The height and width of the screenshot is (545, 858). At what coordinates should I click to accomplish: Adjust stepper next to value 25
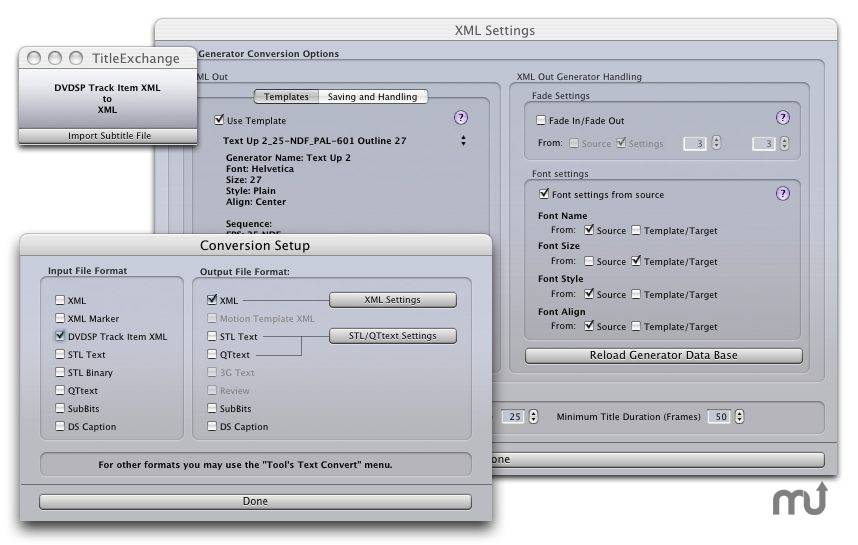pos(533,416)
